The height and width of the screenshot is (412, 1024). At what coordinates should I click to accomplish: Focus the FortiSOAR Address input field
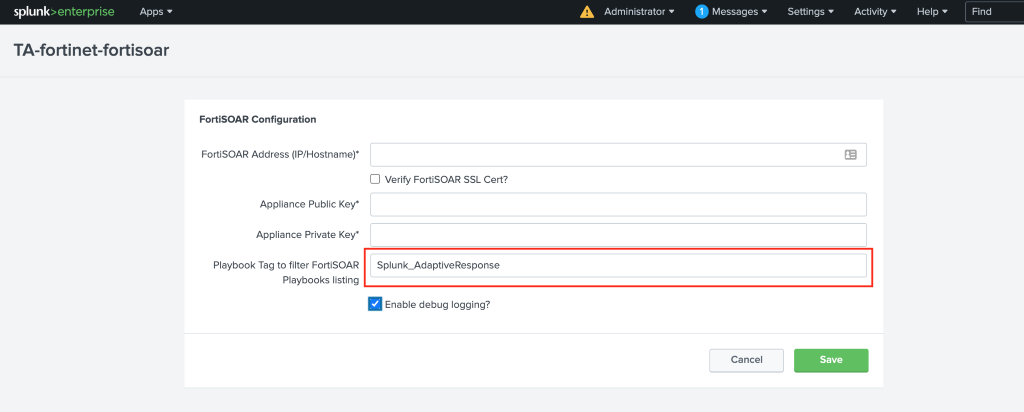click(618, 155)
